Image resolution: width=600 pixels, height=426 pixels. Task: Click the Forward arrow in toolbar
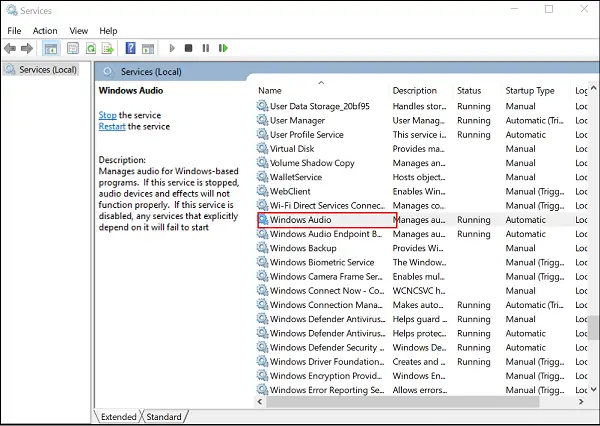pyautogui.click(x=29, y=48)
